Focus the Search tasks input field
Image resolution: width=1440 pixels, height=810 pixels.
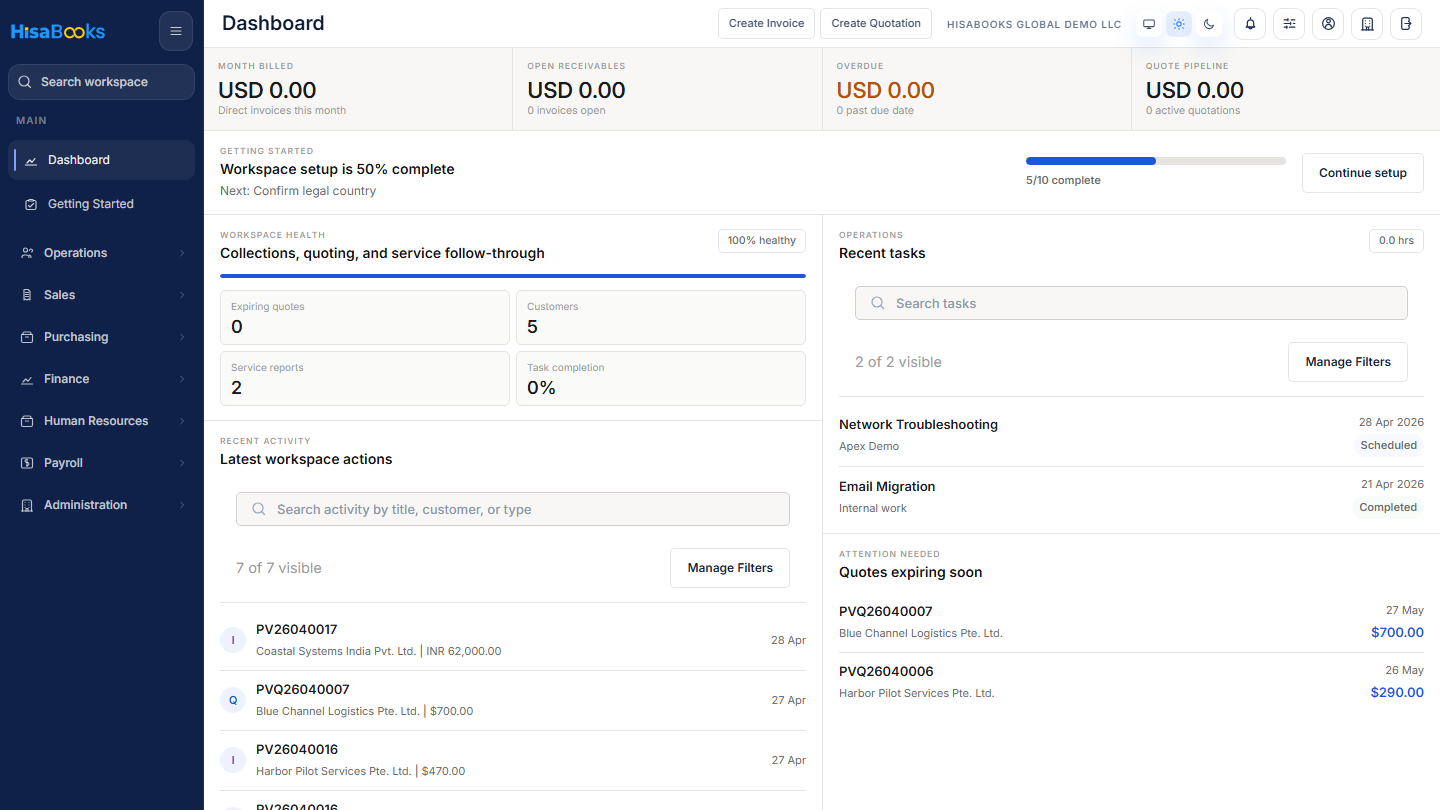click(1131, 303)
